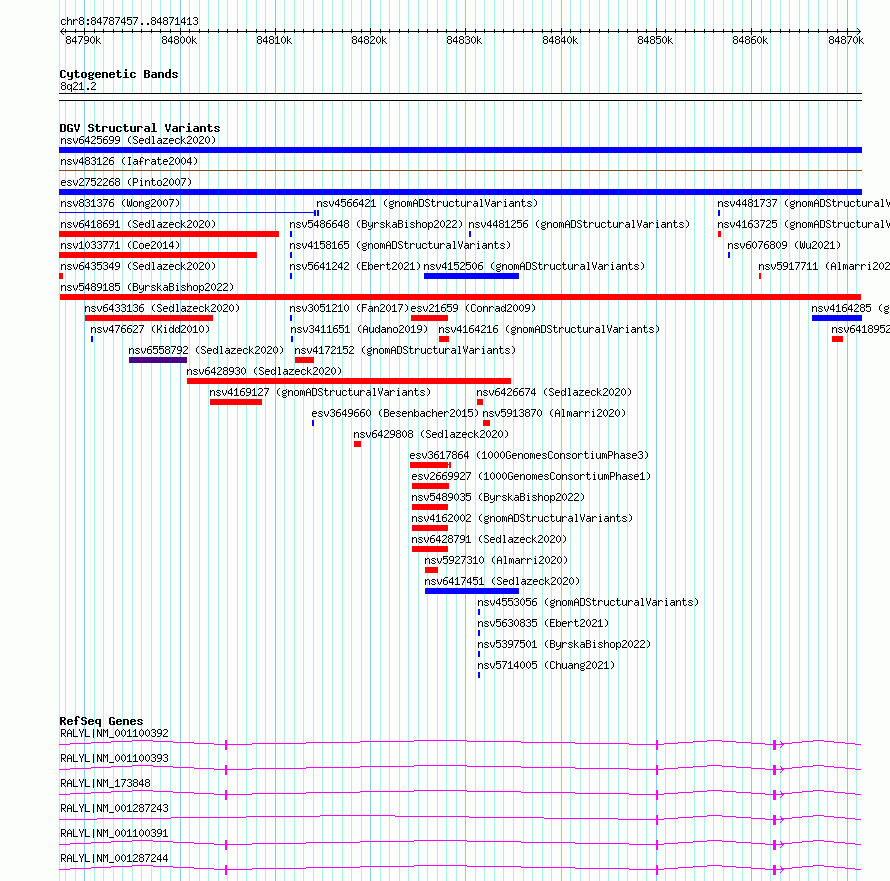Click the nsv831376 (Wong2007) label
This screenshot has height=881, width=890.
click(x=120, y=203)
